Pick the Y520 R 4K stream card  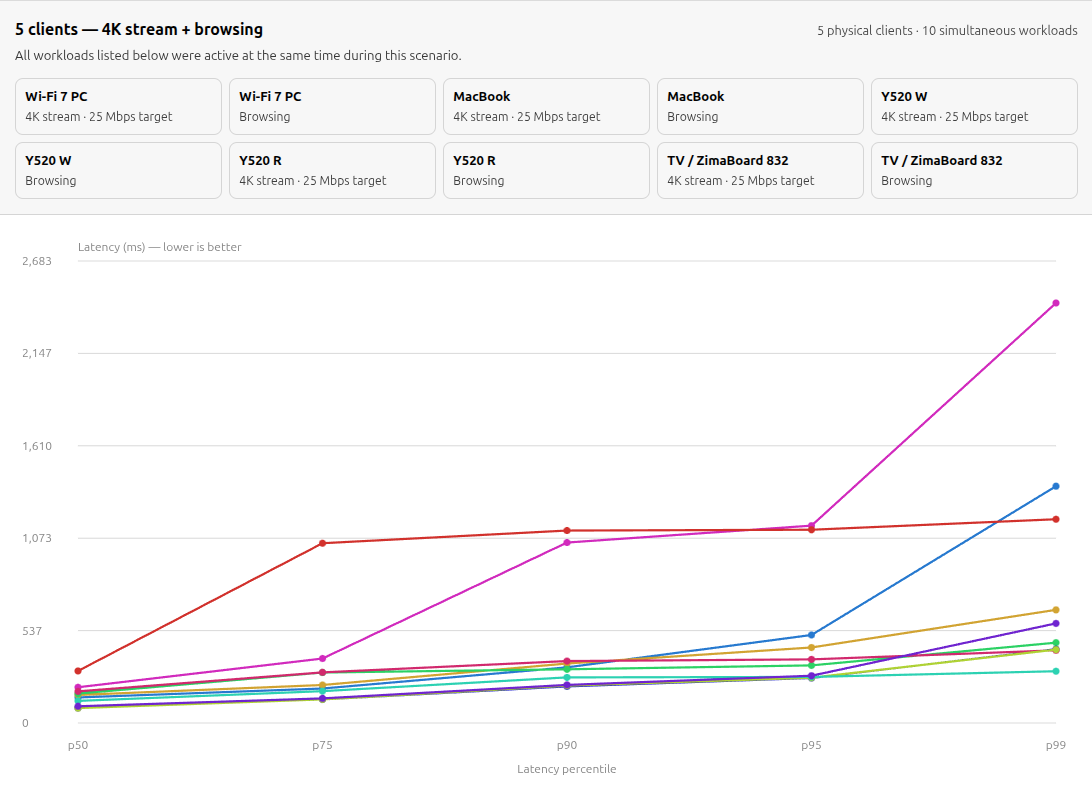pos(332,171)
